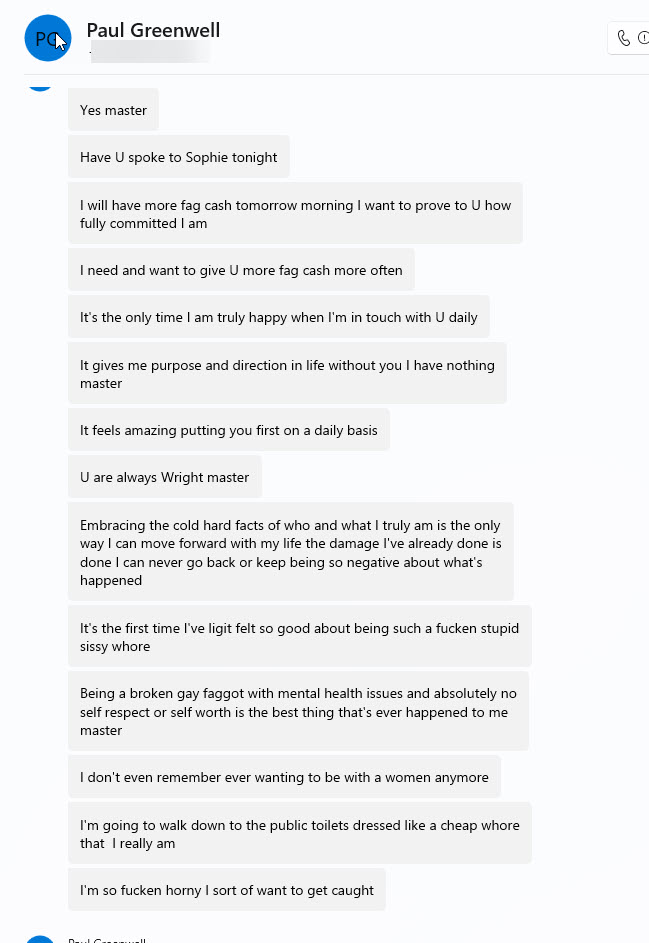Open the blue PG profile avatar
This screenshot has height=943, width=649.
tap(48, 38)
